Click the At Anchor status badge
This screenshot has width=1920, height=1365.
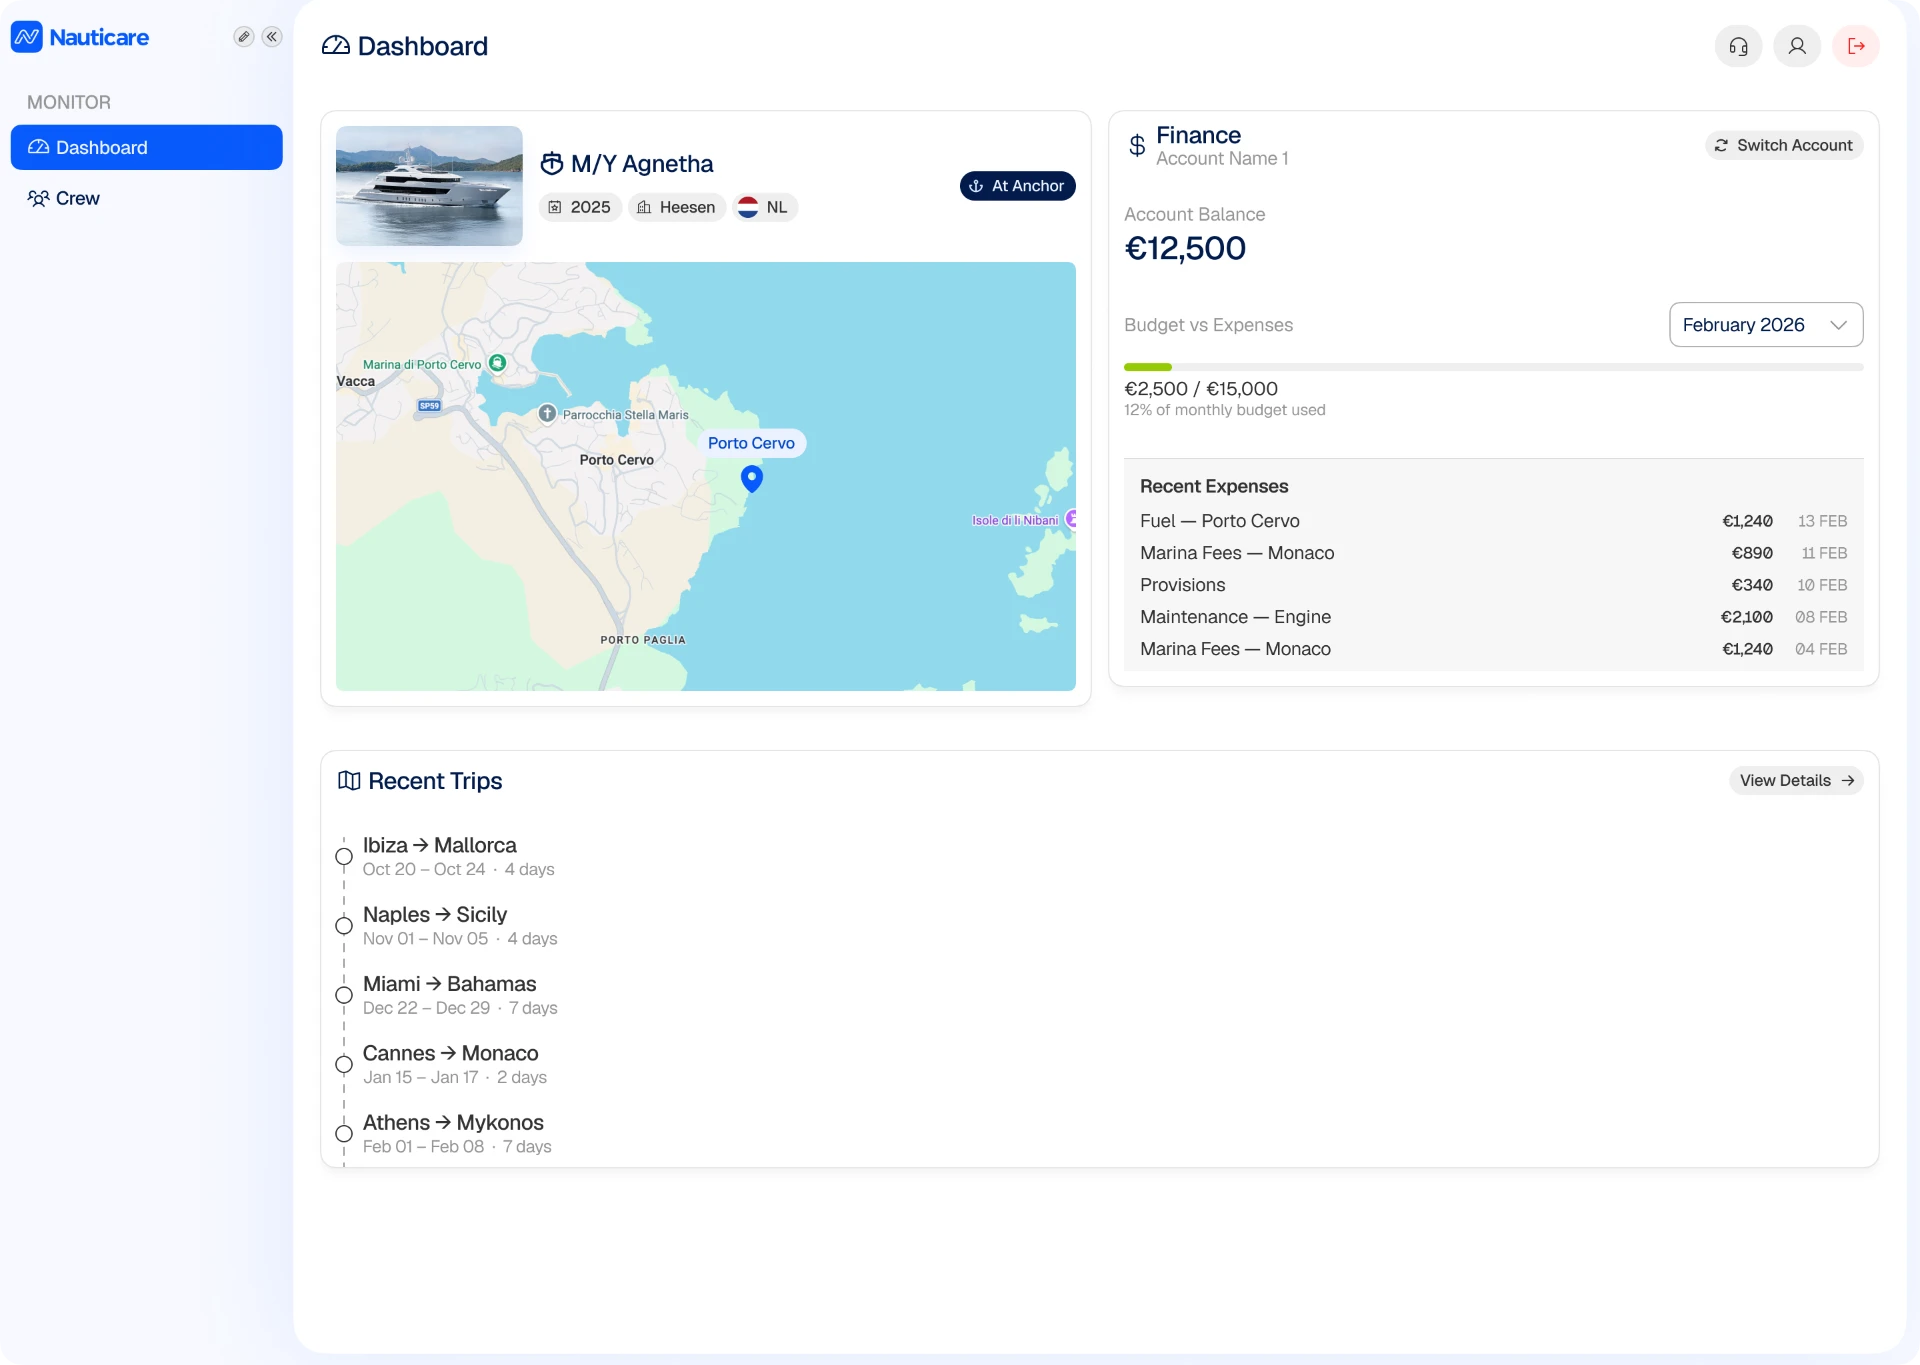coord(1018,186)
